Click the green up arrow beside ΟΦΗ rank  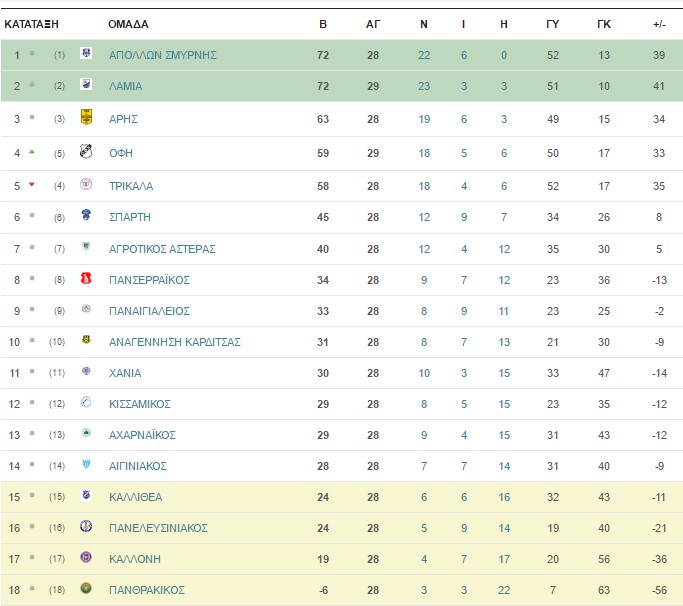(31, 152)
